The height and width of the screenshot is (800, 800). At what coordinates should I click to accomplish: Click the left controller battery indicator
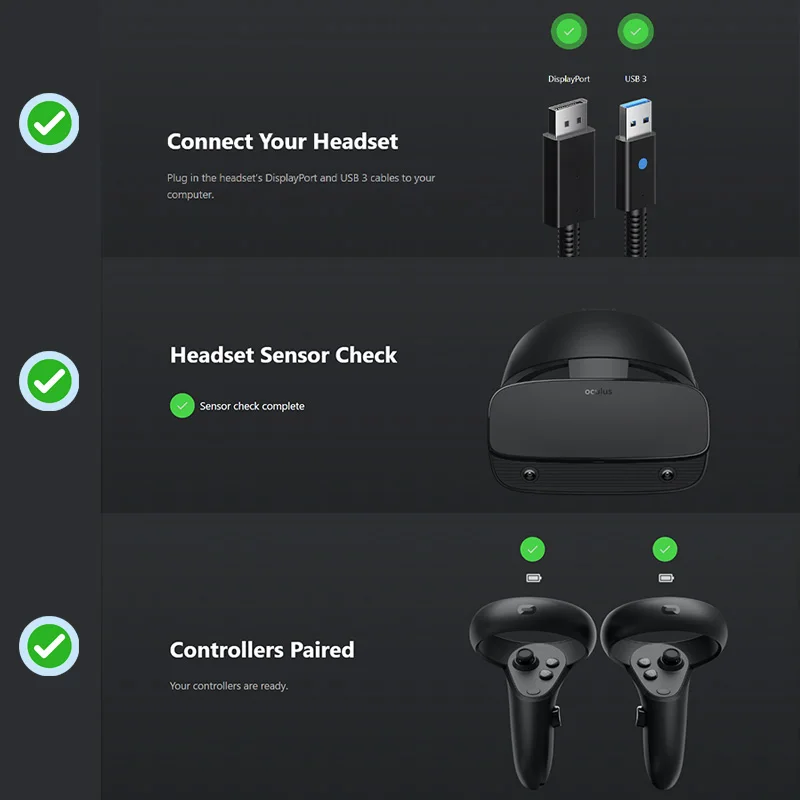coord(534,578)
